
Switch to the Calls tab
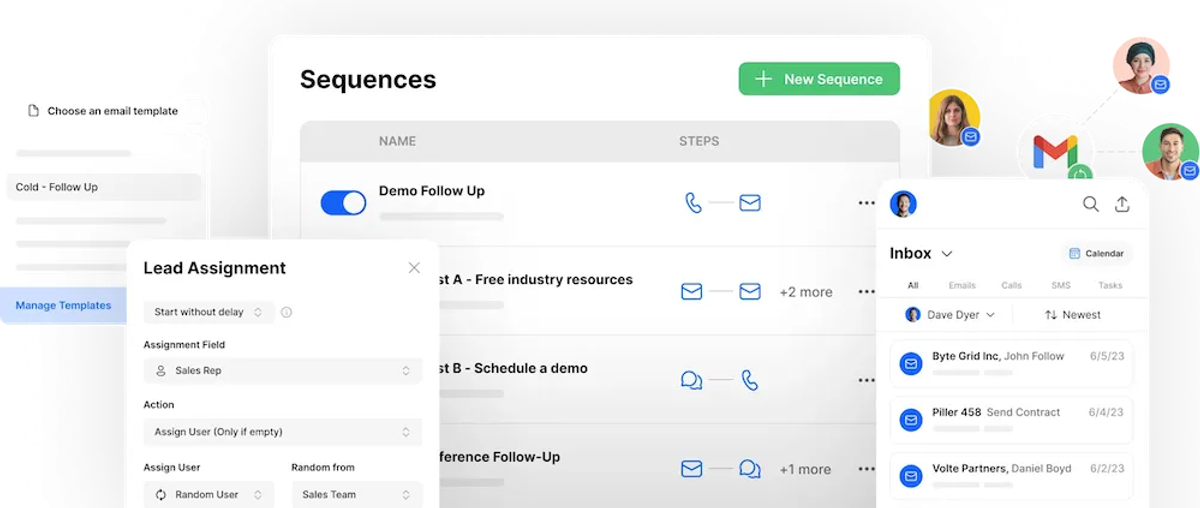coord(1012,285)
